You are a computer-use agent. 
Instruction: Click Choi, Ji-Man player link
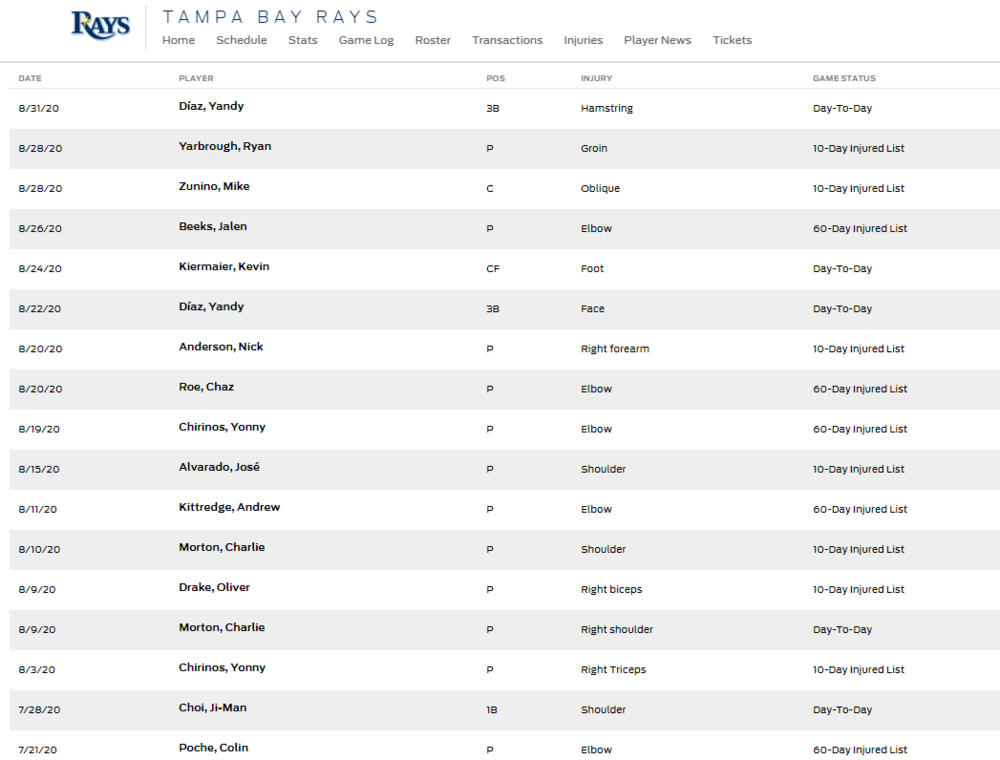coord(213,707)
